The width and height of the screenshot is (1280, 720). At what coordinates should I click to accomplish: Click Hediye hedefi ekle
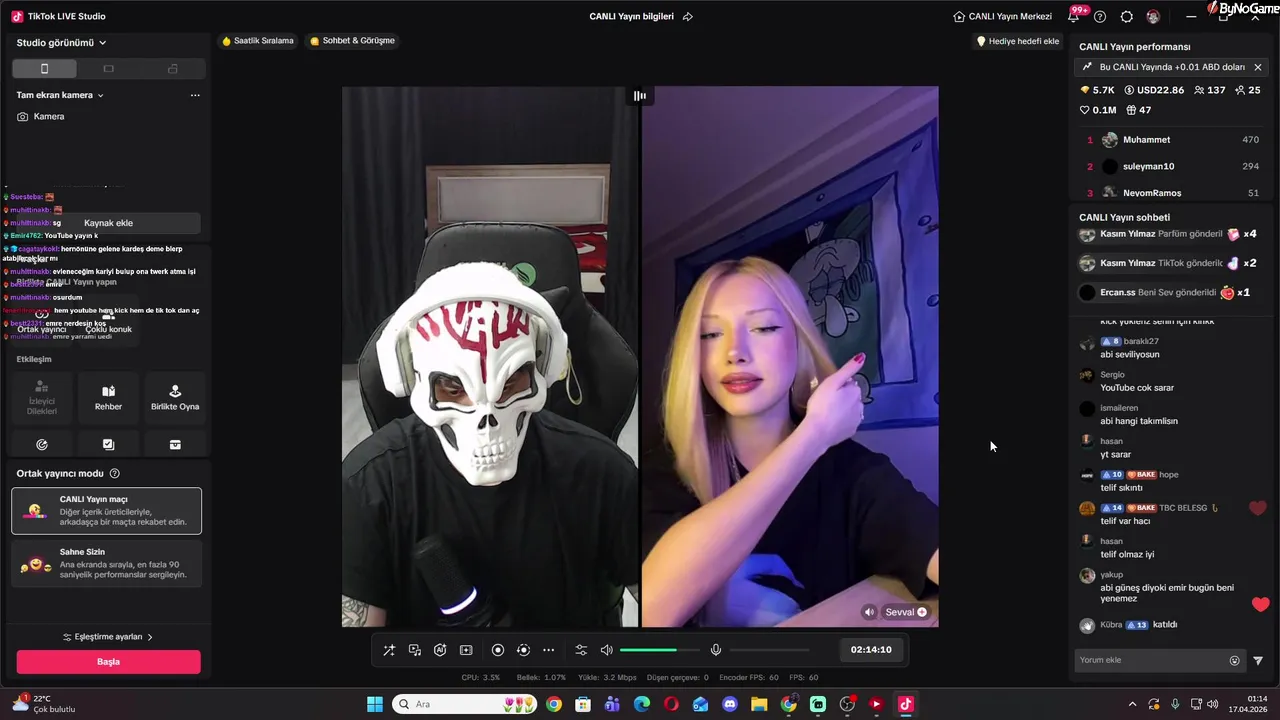(1017, 41)
